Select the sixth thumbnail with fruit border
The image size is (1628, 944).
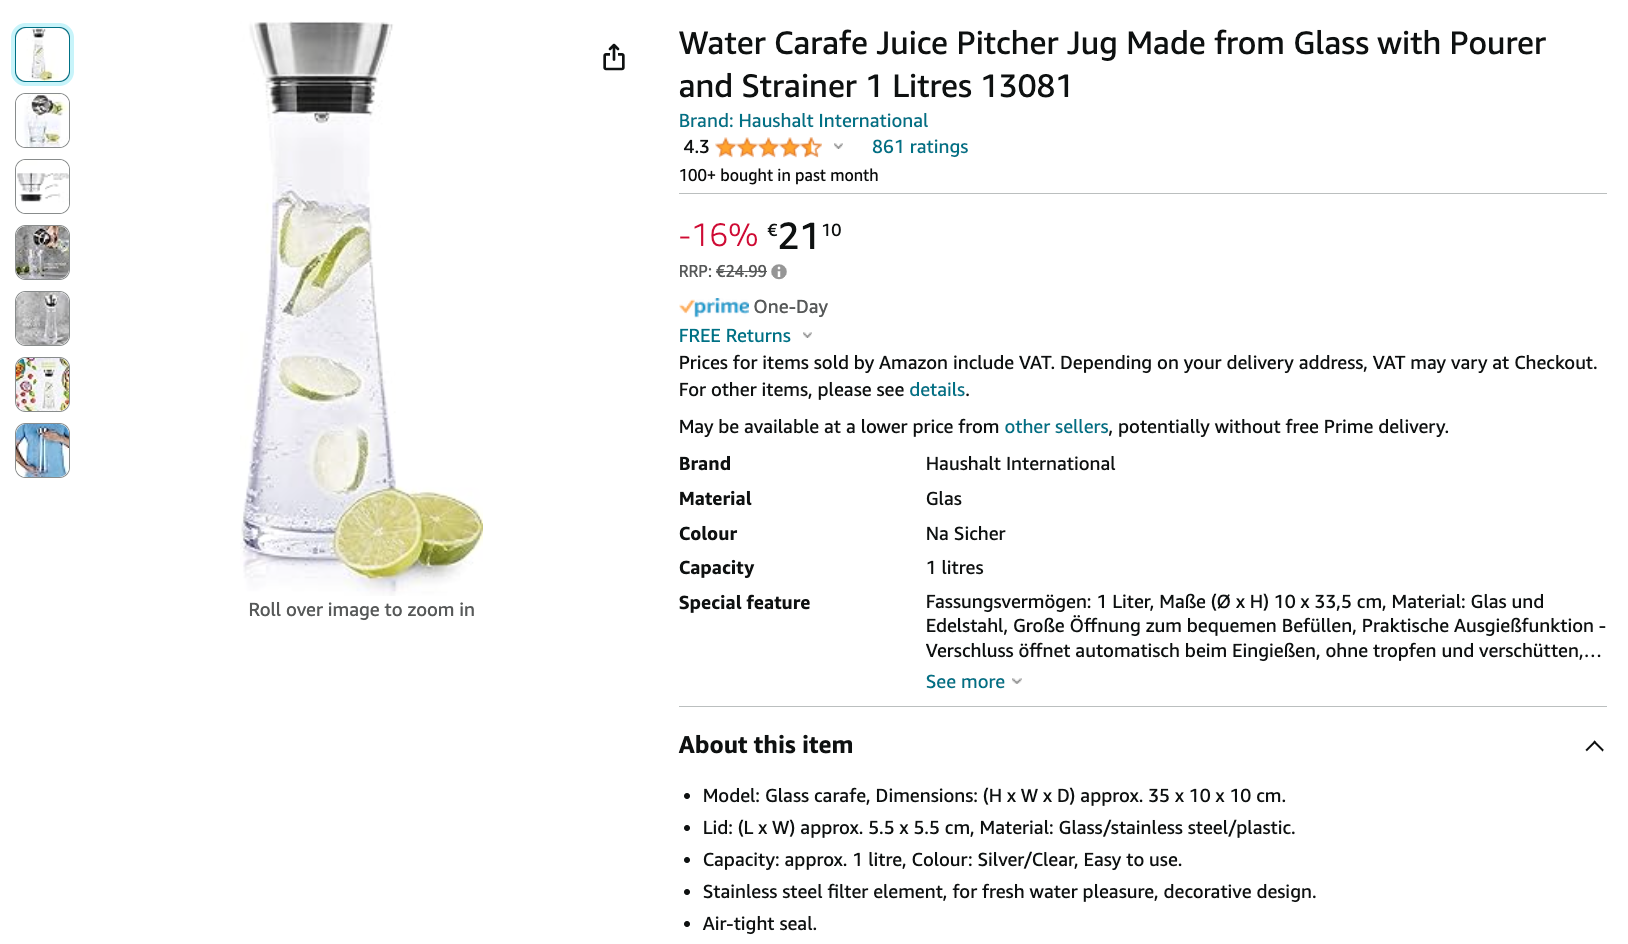pos(42,384)
